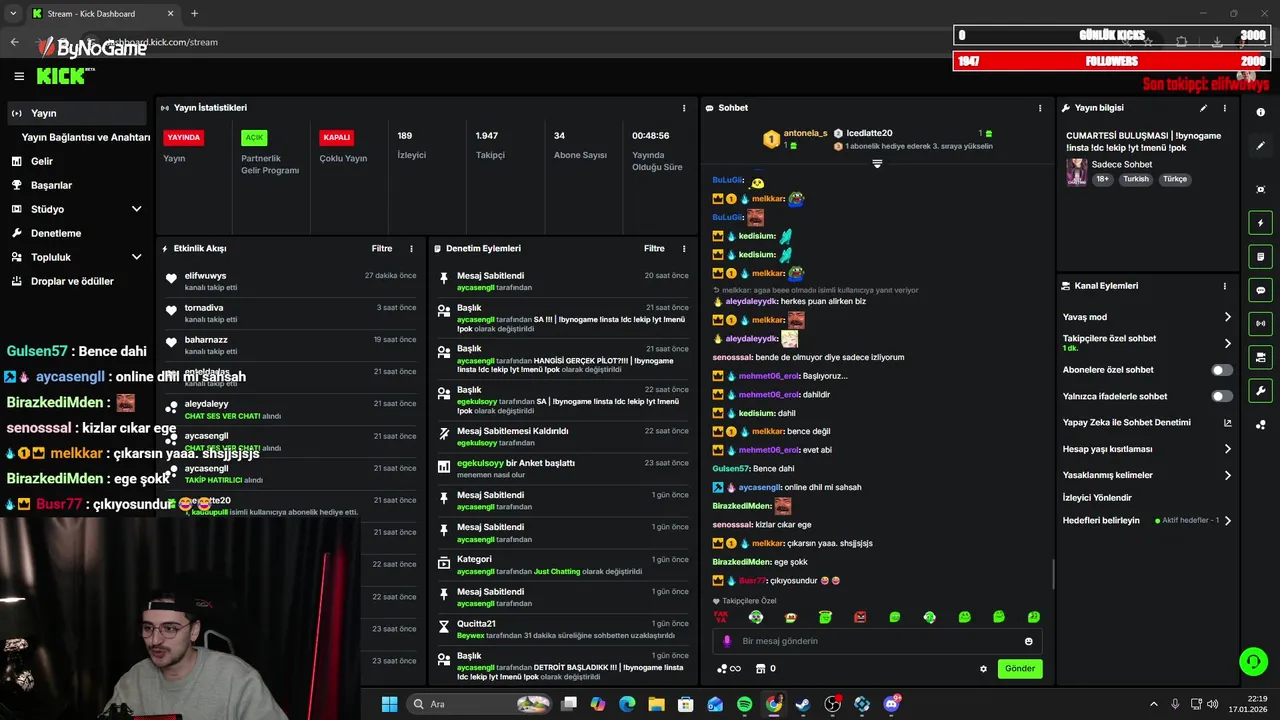1280x720 pixels.
Task: Select the focus frame icon in the right sidebar
Action: (1260, 189)
